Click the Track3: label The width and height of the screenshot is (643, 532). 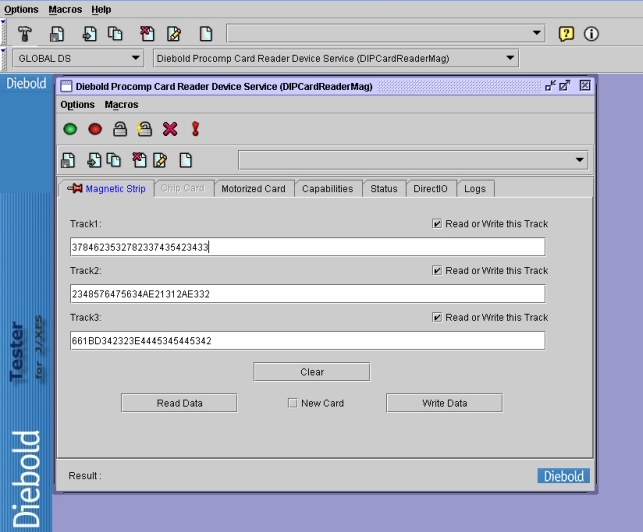click(86, 317)
